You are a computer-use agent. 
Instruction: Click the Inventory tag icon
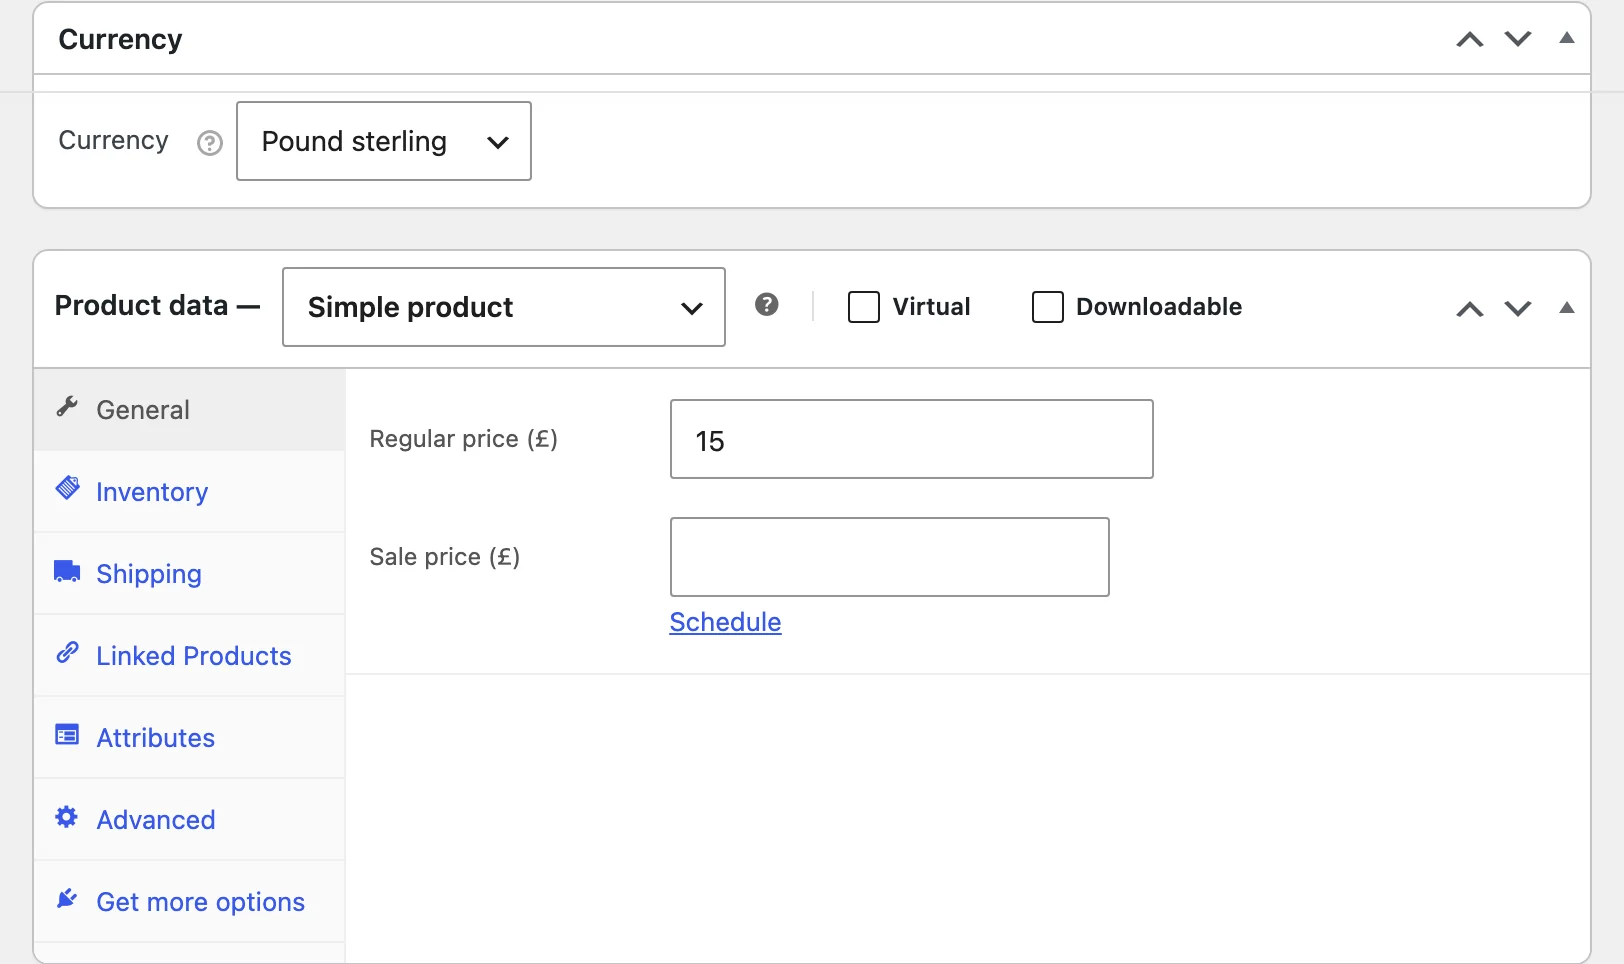(67, 488)
